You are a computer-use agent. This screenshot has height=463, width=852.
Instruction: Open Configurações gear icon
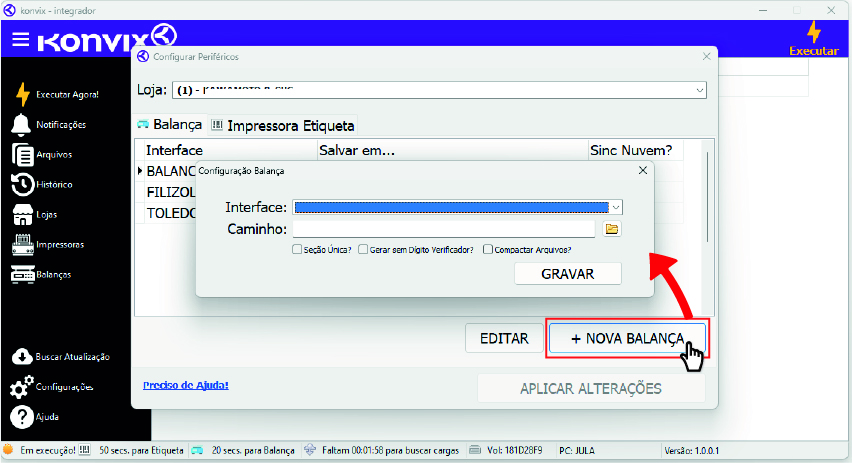click(x=22, y=387)
